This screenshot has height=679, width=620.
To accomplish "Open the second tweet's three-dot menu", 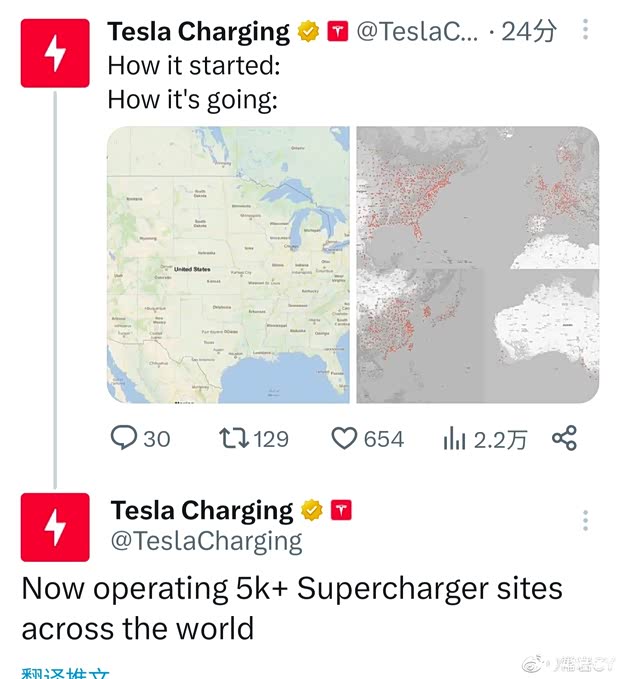I will [585, 520].
